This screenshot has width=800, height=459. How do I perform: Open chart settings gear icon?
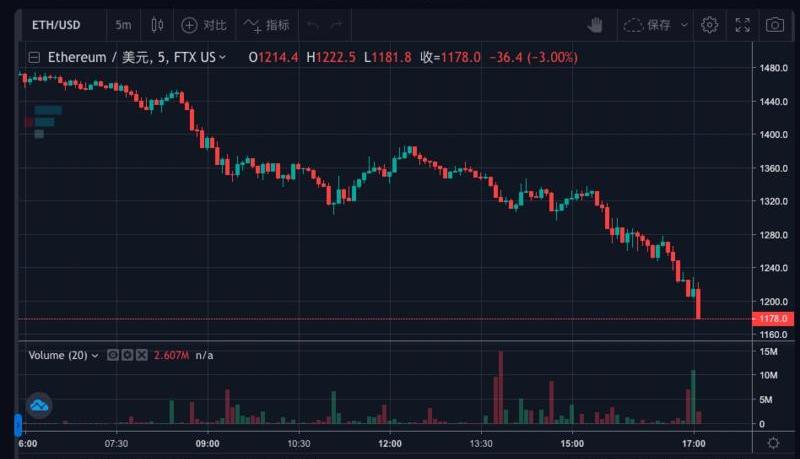click(x=709, y=24)
